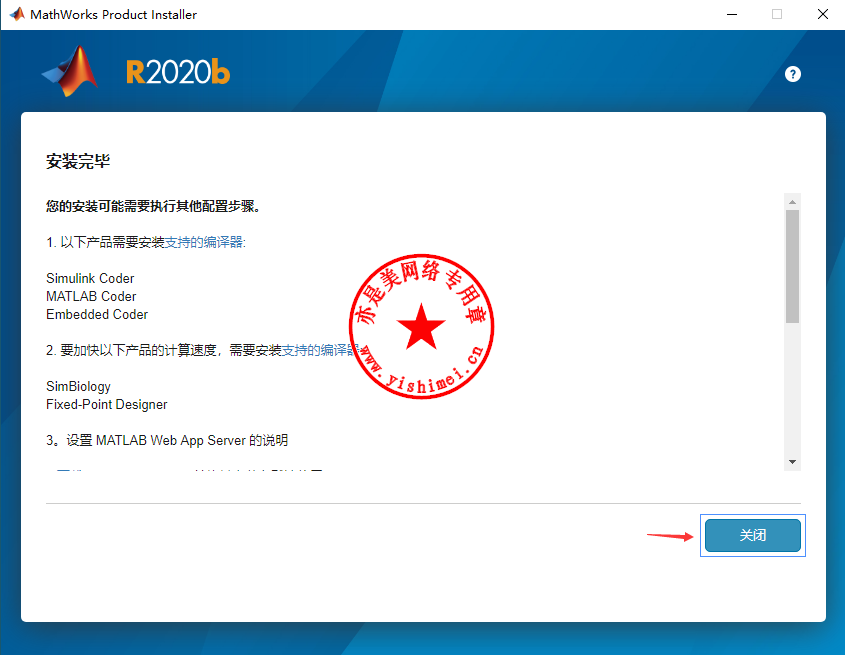
Task: Click the SimBiology product name
Action: point(78,387)
